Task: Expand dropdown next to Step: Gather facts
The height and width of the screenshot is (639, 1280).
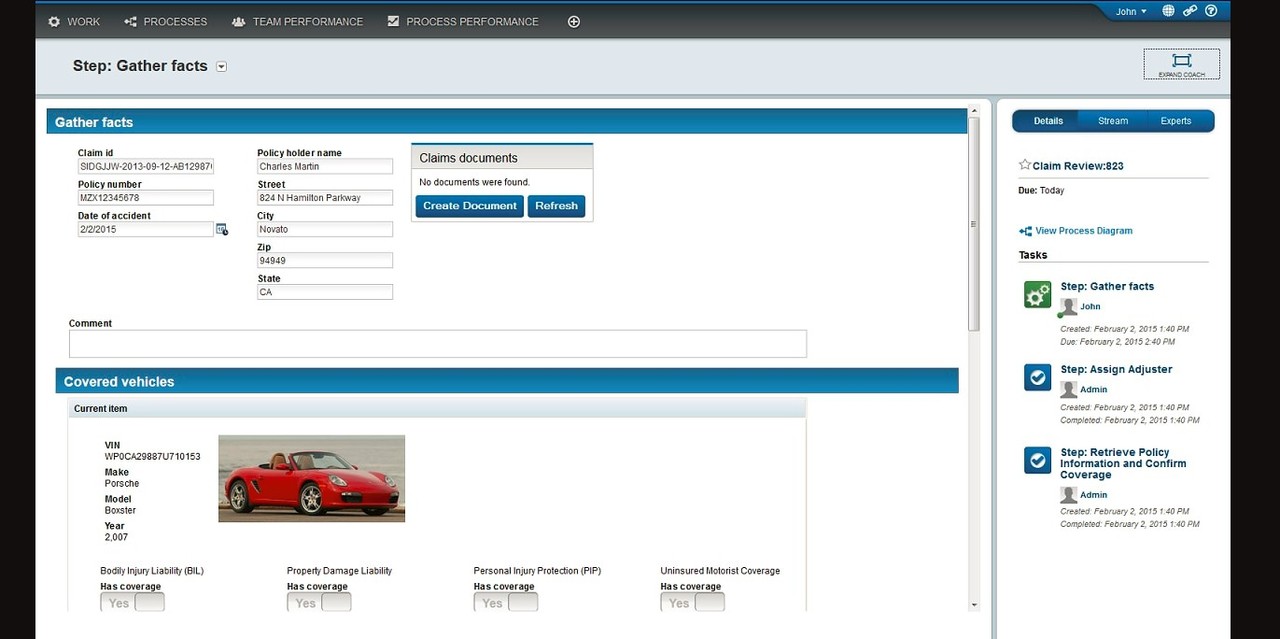Action: click(222, 67)
